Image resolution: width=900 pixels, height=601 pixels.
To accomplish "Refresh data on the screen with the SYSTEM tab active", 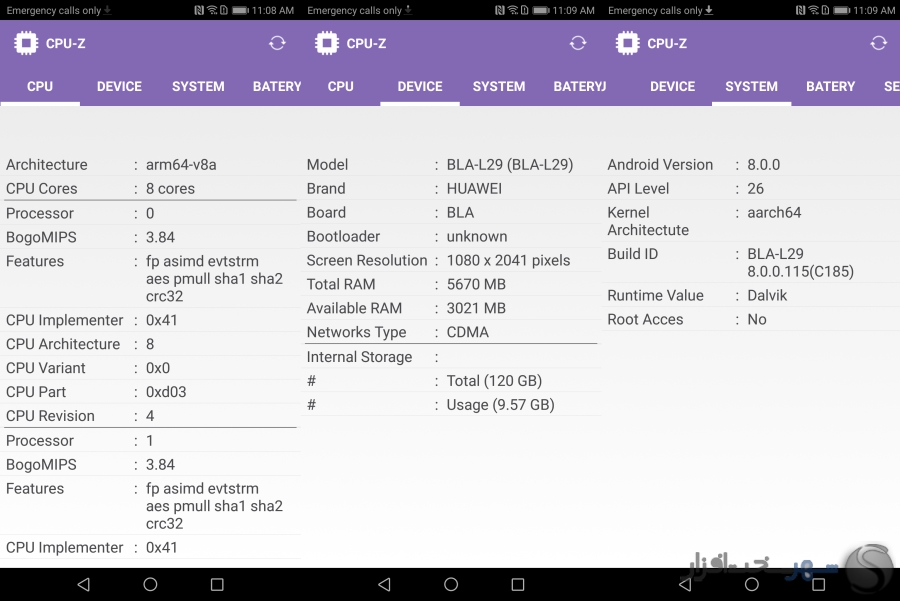I will (x=879, y=43).
